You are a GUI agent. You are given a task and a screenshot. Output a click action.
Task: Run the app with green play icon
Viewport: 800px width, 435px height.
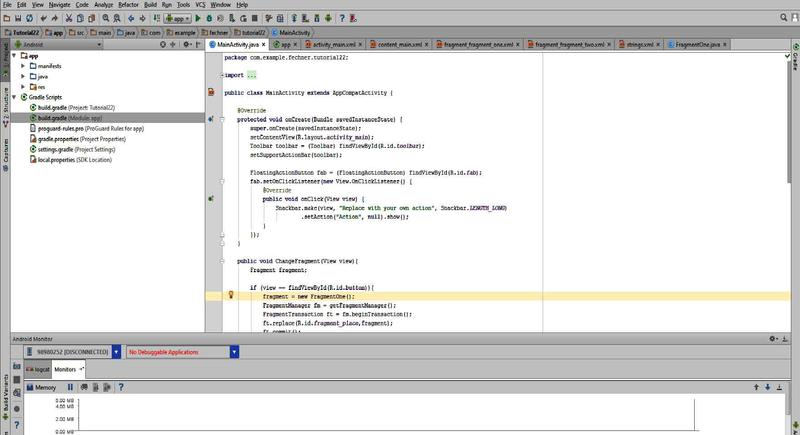coord(198,18)
